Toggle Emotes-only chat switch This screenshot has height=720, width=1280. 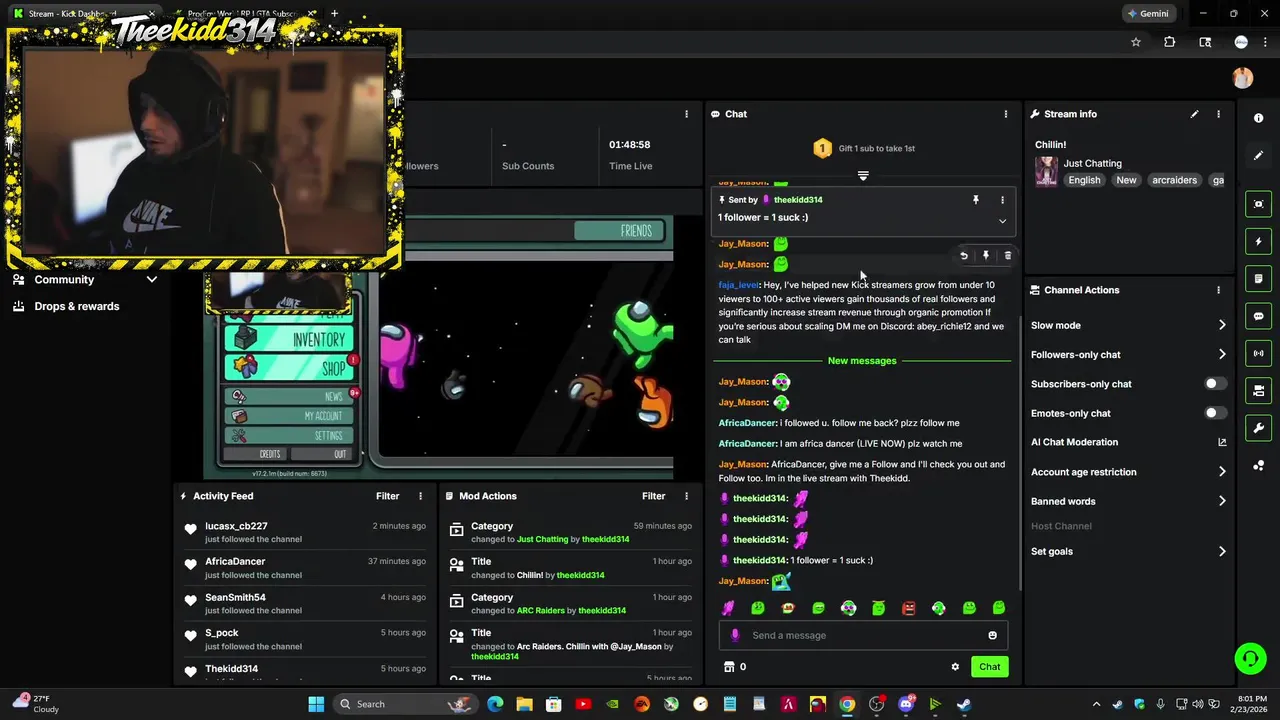(1215, 413)
